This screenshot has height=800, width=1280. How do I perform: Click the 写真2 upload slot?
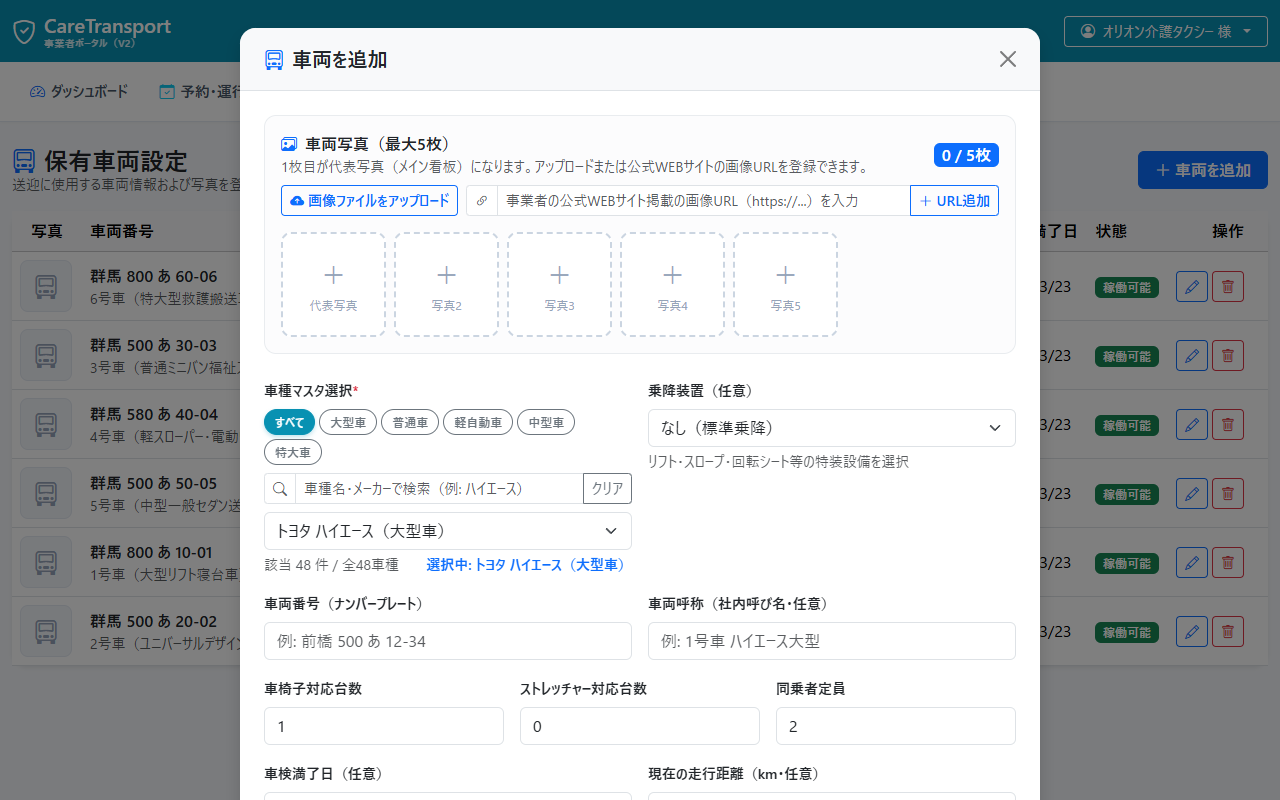pyautogui.click(x=446, y=284)
